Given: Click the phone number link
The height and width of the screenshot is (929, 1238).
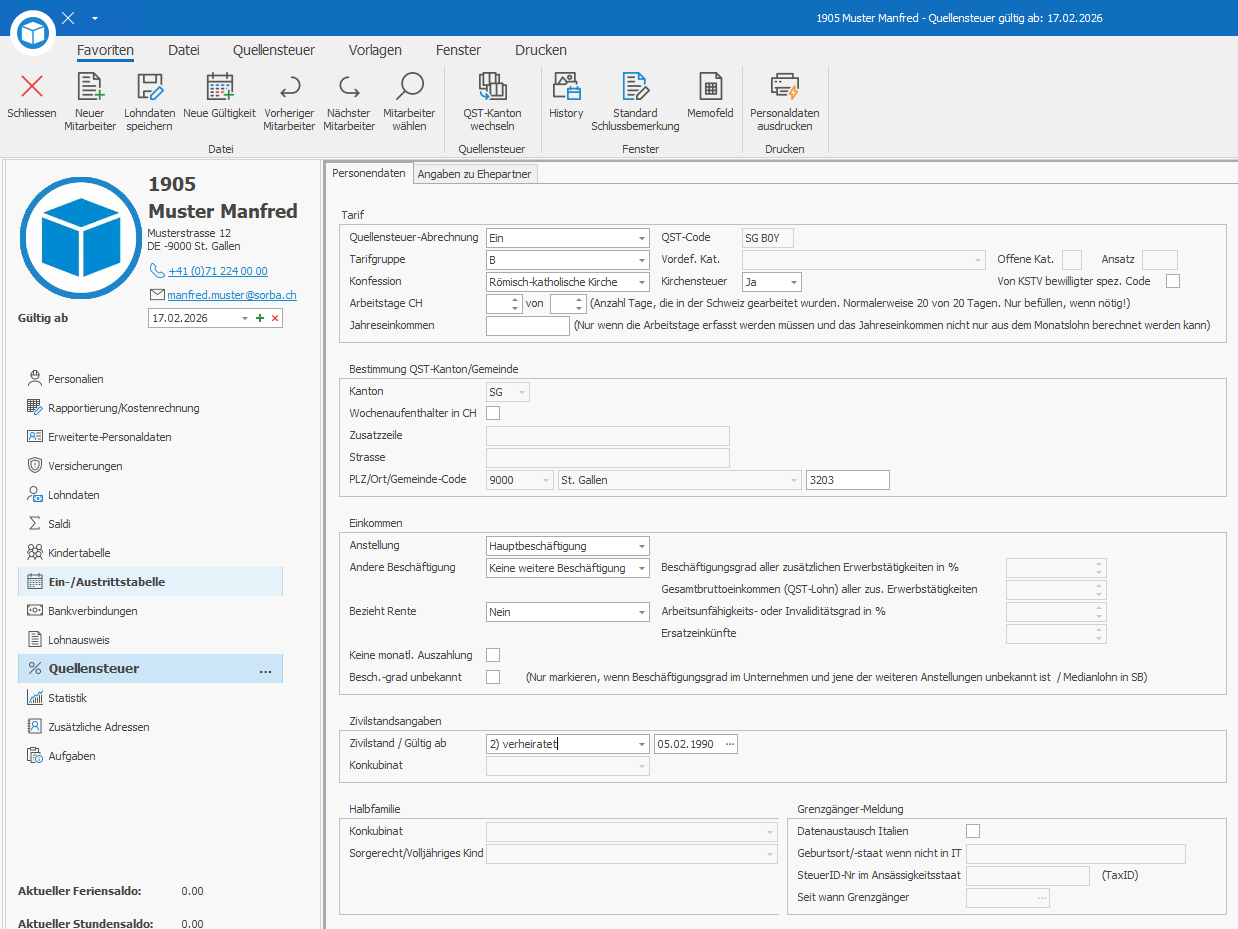Looking at the screenshot, I should click(x=217, y=271).
